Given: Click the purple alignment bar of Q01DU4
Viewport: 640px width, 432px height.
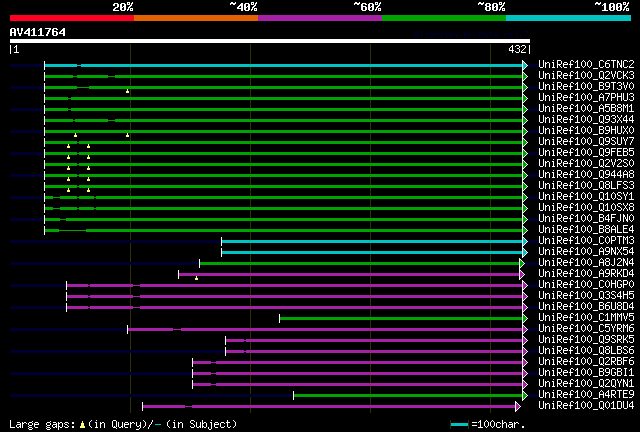Looking at the screenshot, I should pos(329,407).
